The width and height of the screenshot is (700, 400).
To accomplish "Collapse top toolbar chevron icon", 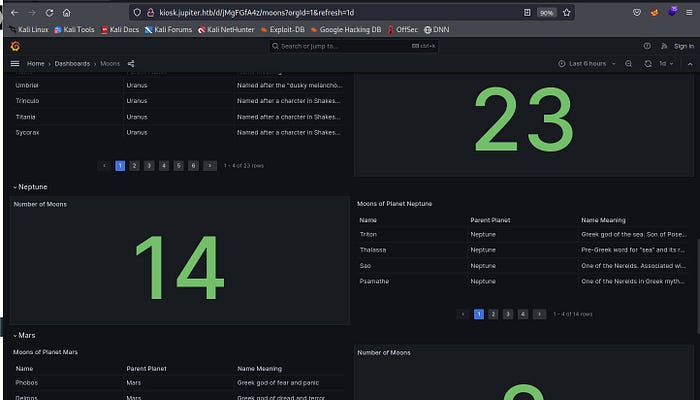I will [x=690, y=64].
